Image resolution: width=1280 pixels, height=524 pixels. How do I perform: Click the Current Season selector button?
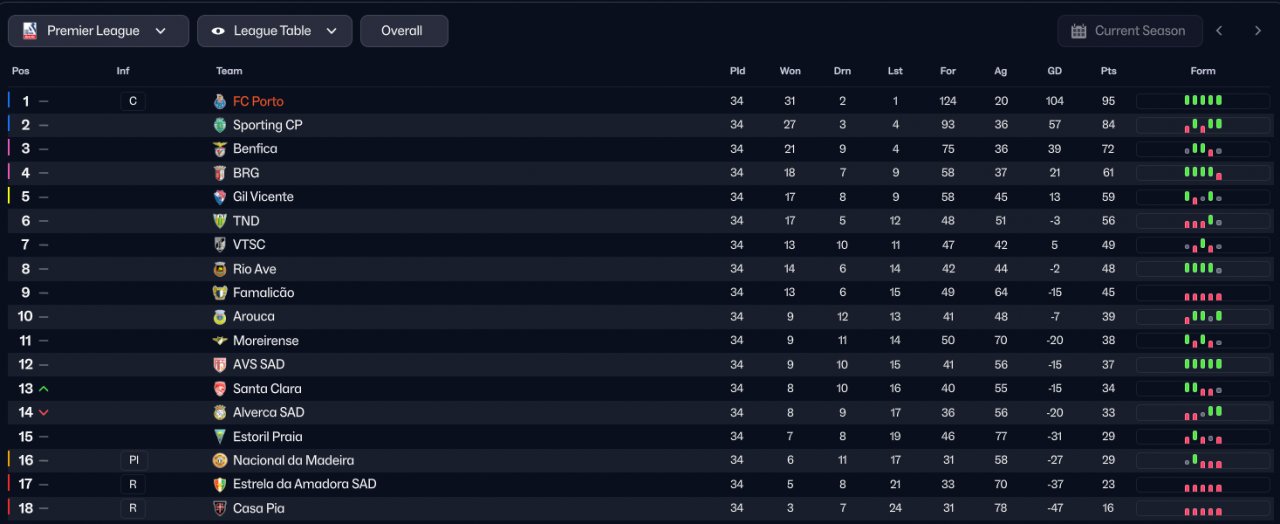pyautogui.click(x=1128, y=31)
